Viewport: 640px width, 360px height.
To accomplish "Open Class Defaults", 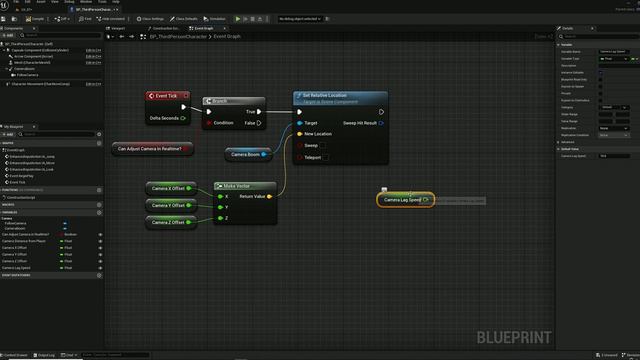I will point(184,19).
